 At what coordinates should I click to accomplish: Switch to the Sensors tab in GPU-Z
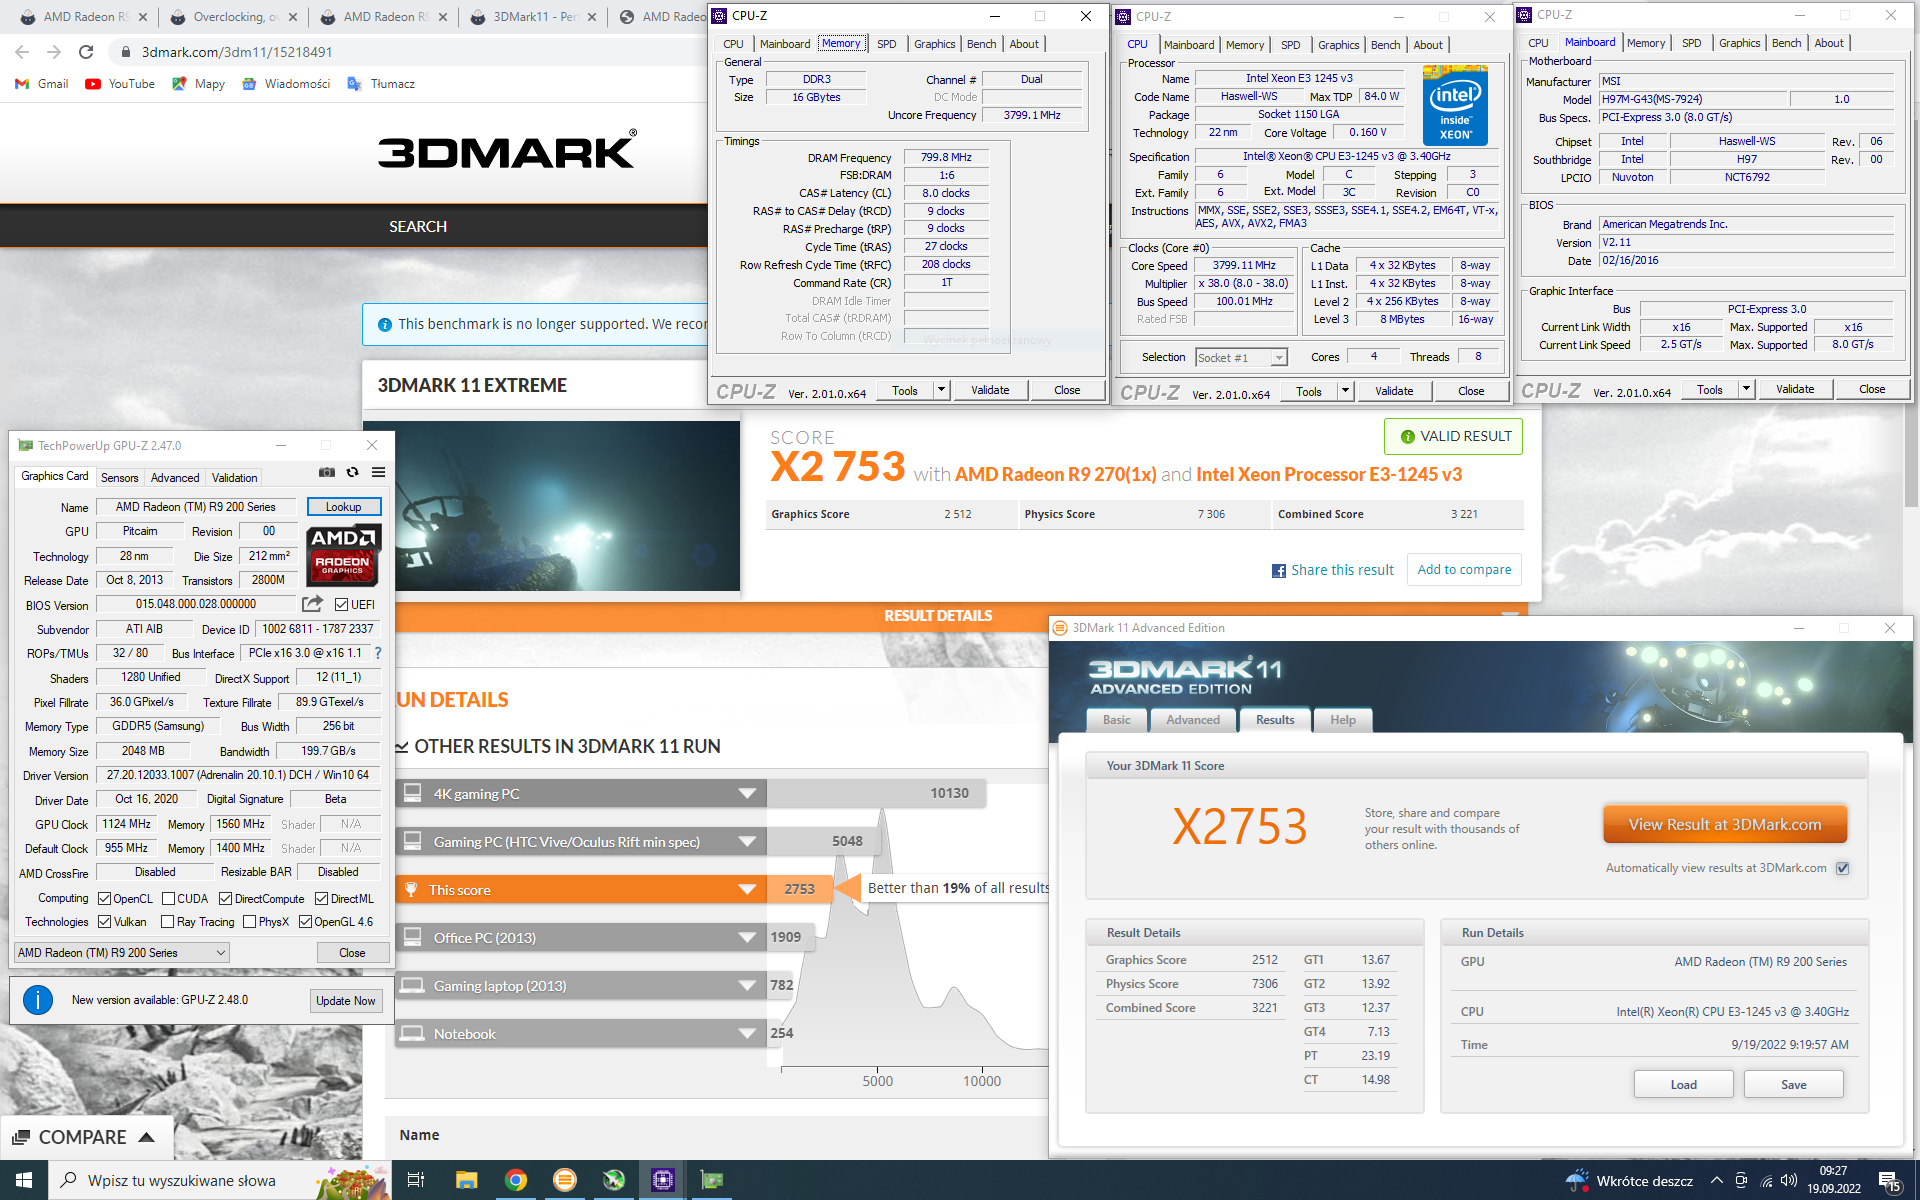coord(119,478)
